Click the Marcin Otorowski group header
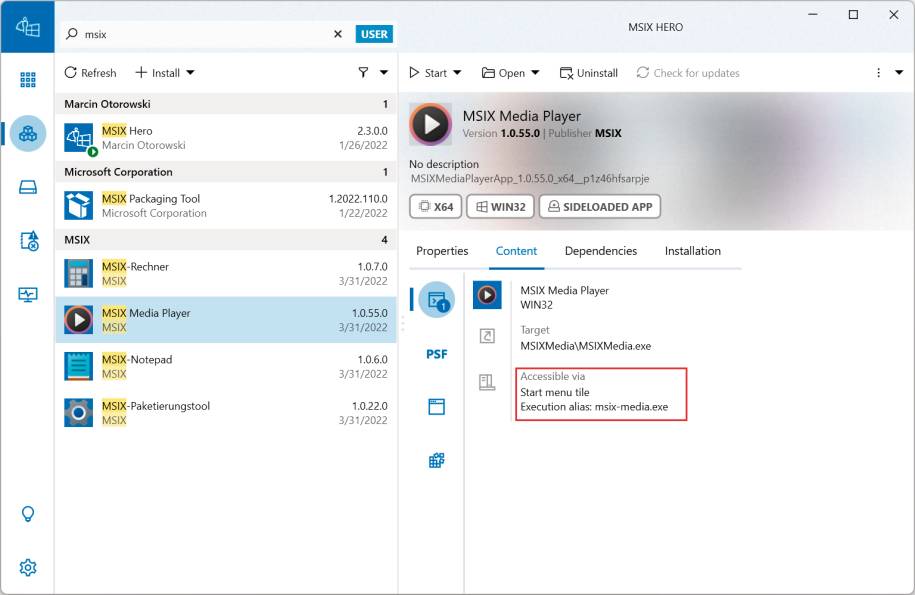This screenshot has height=595, width=915. pos(226,104)
